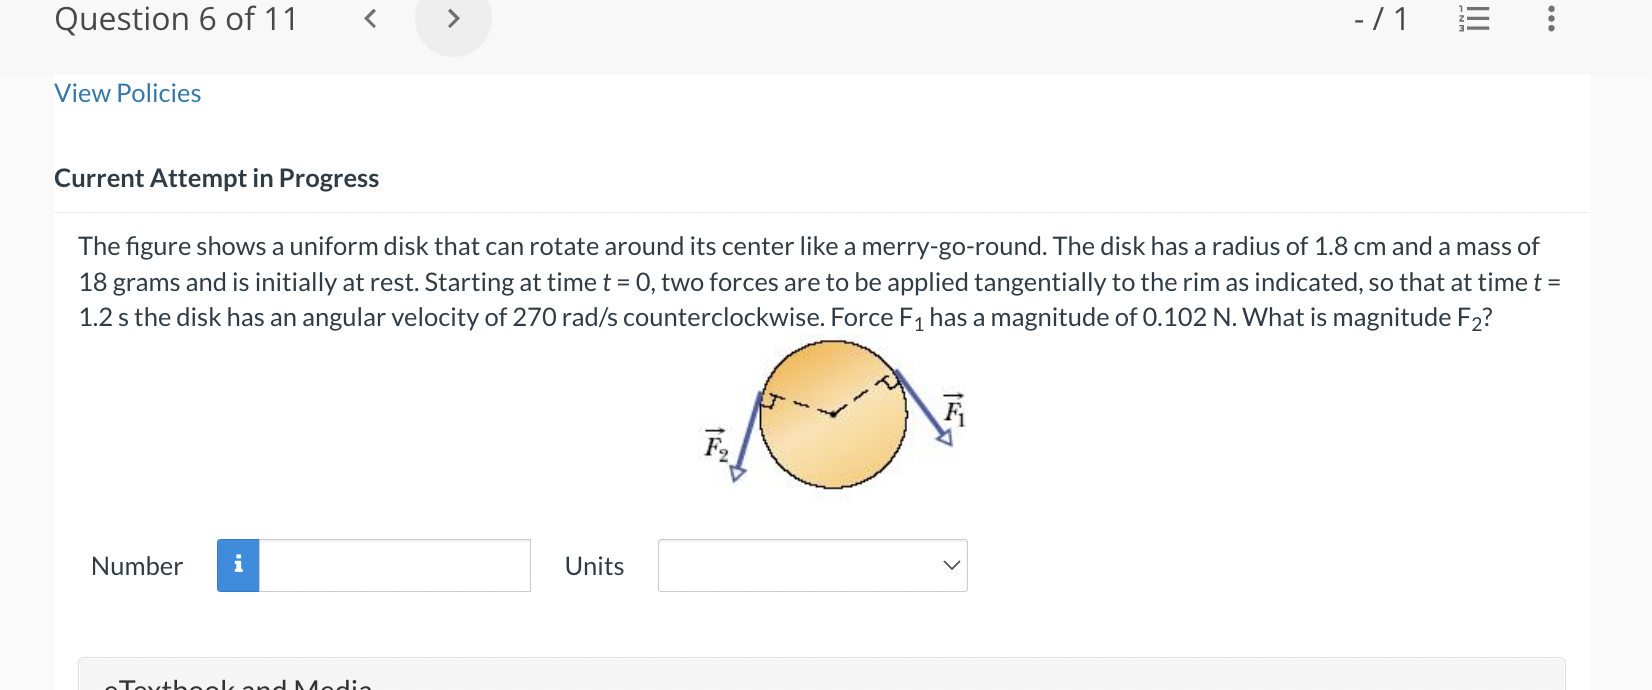The image size is (1652, 690).
Task: Click the score indicator showing - / 1
Action: 1381,18
